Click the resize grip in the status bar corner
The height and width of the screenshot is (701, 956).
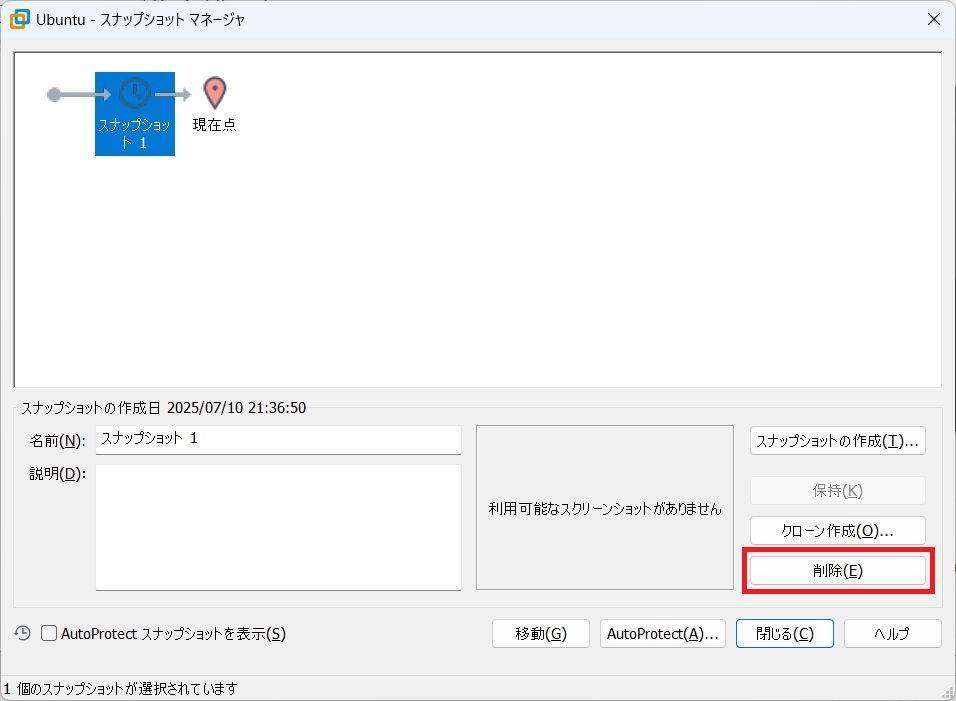[948, 693]
